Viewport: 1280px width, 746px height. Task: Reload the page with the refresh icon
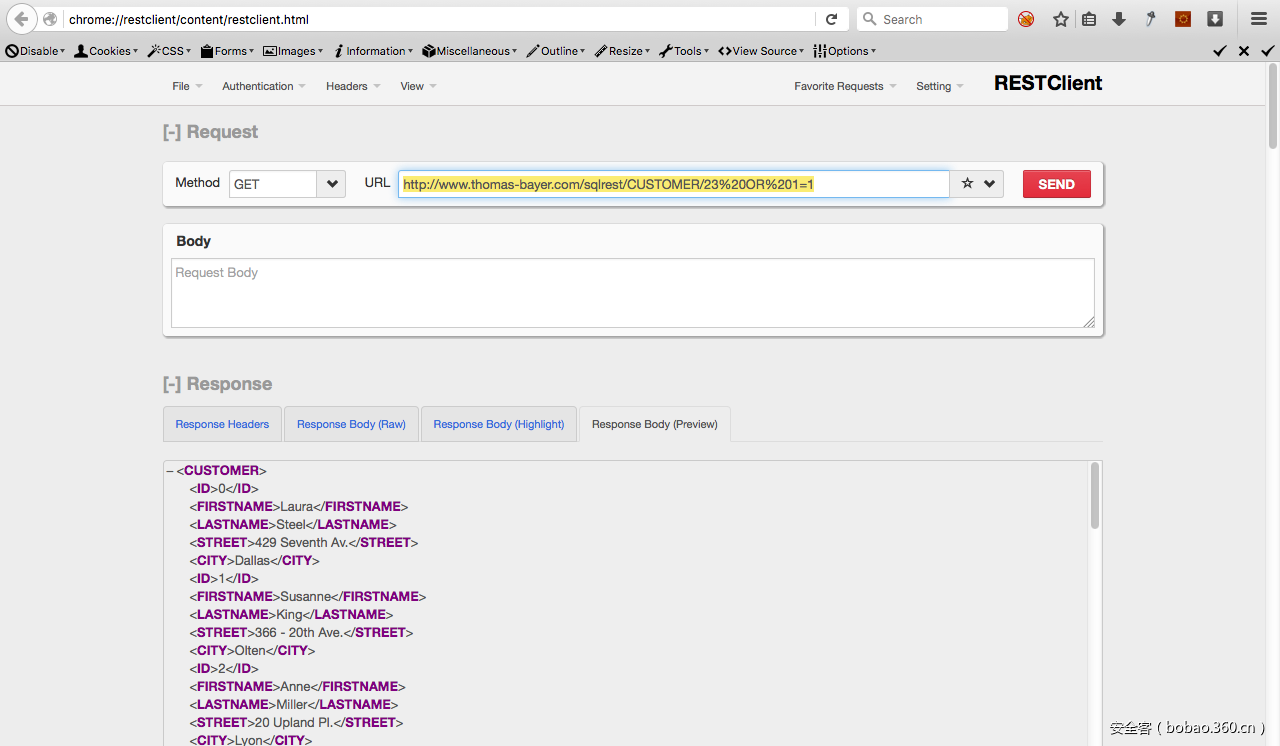click(x=831, y=19)
